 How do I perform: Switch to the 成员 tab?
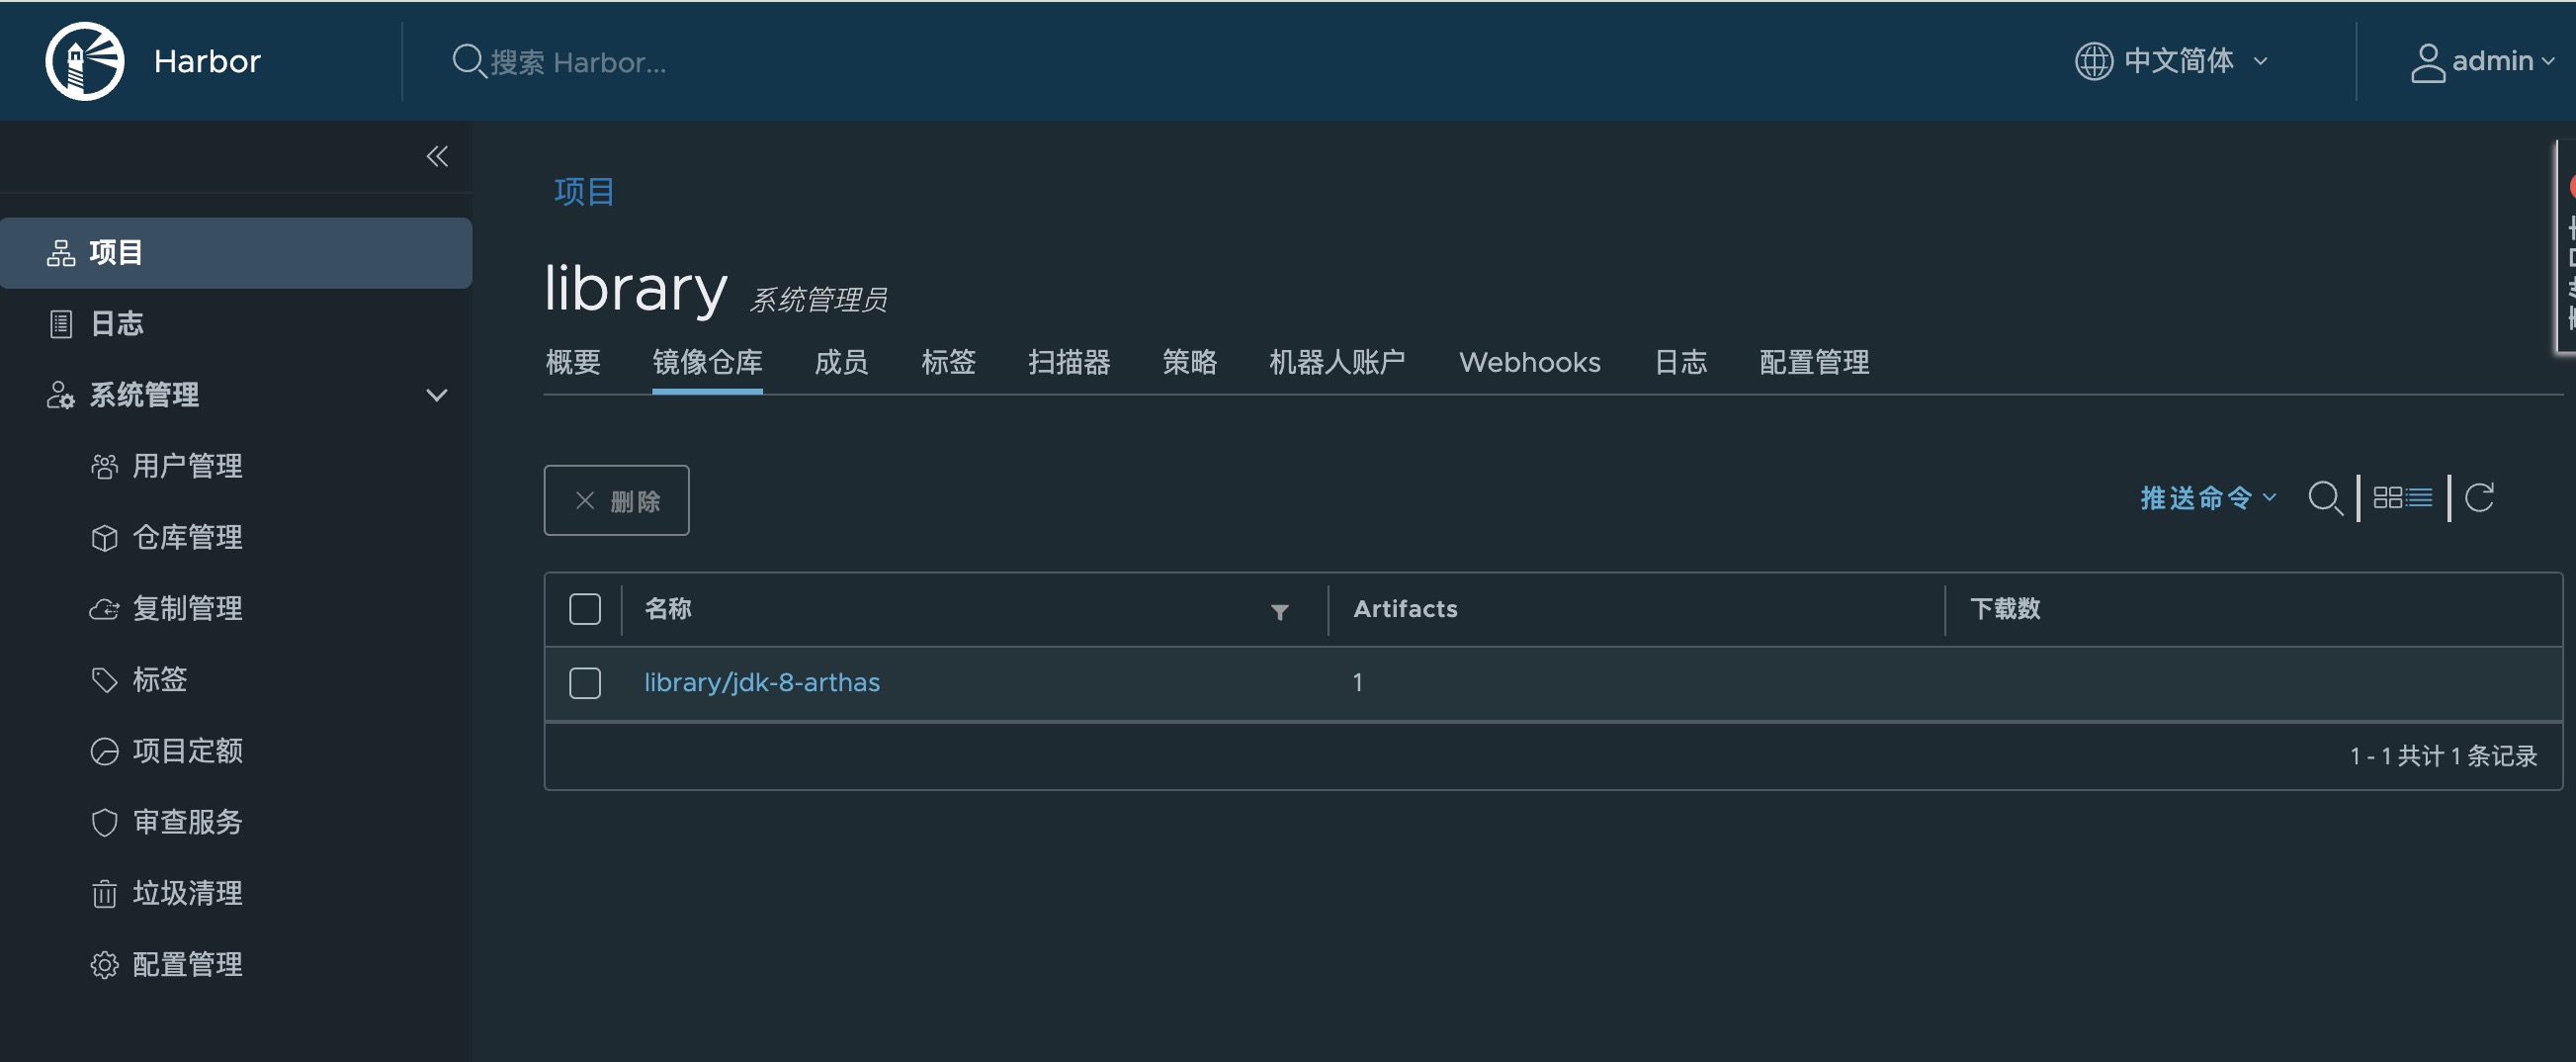(841, 362)
